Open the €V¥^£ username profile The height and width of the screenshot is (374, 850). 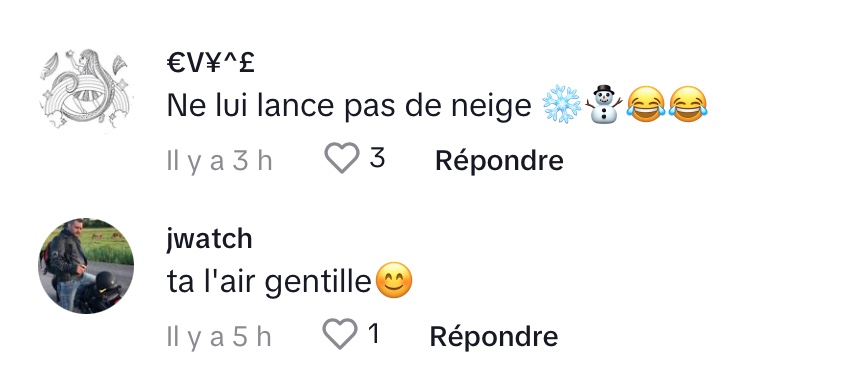(x=210, y=63)
